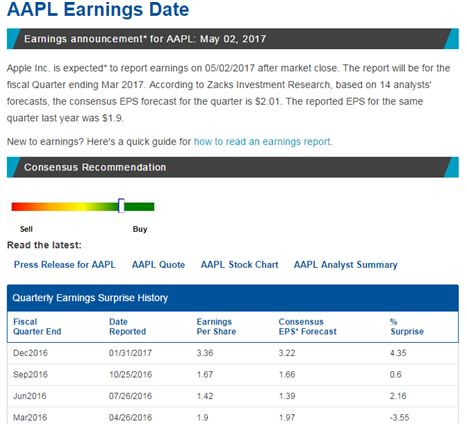Click the Sell label under the gauge
Viewport: 467px width, 426px height.
pos(26,229)
